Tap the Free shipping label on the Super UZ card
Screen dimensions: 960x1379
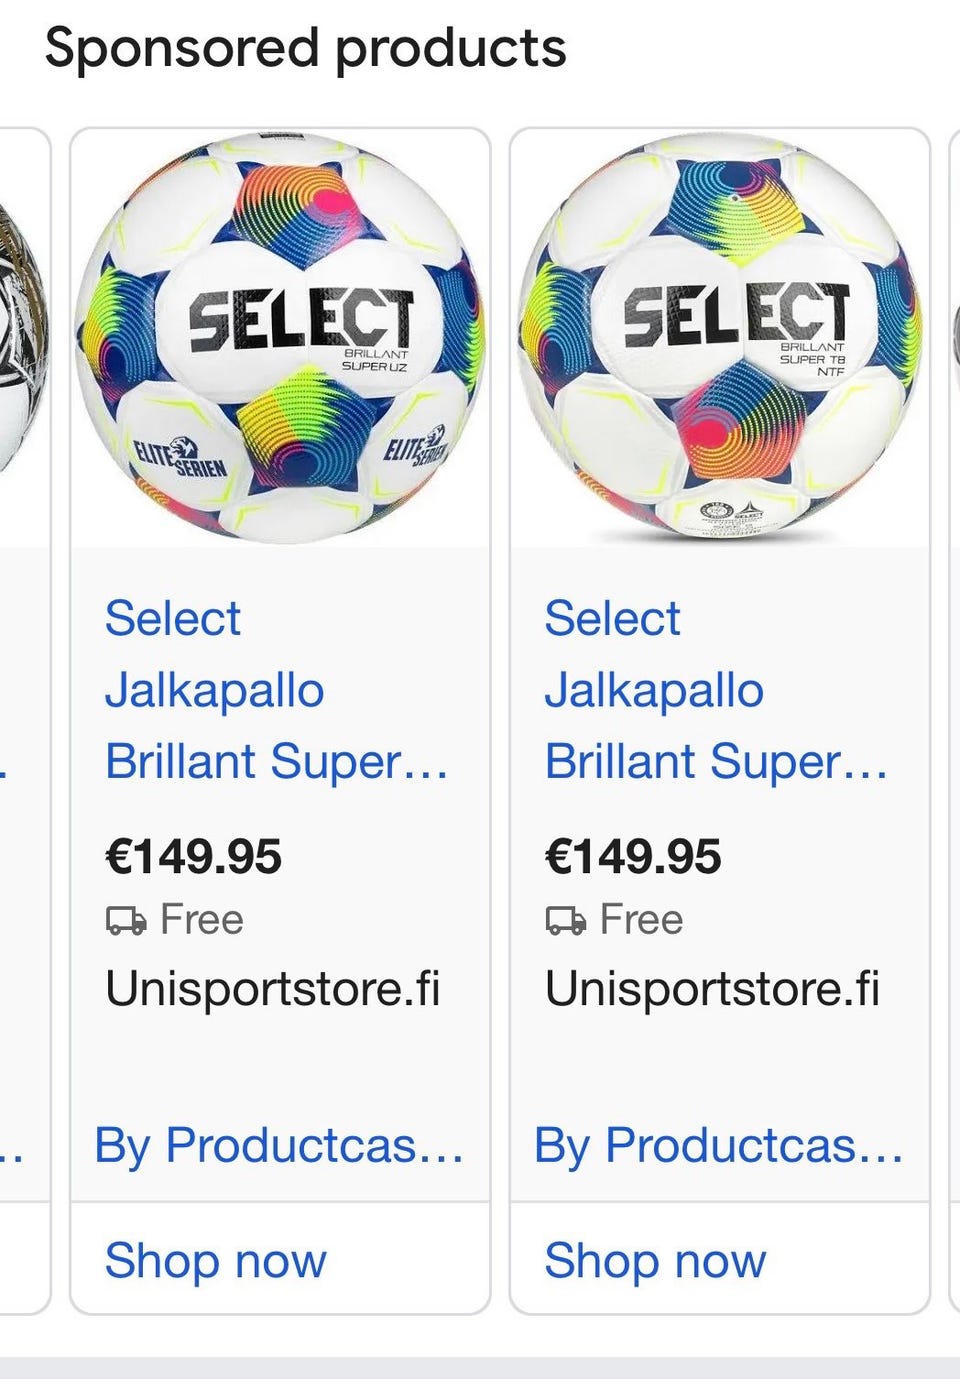[x=202, y=920]
